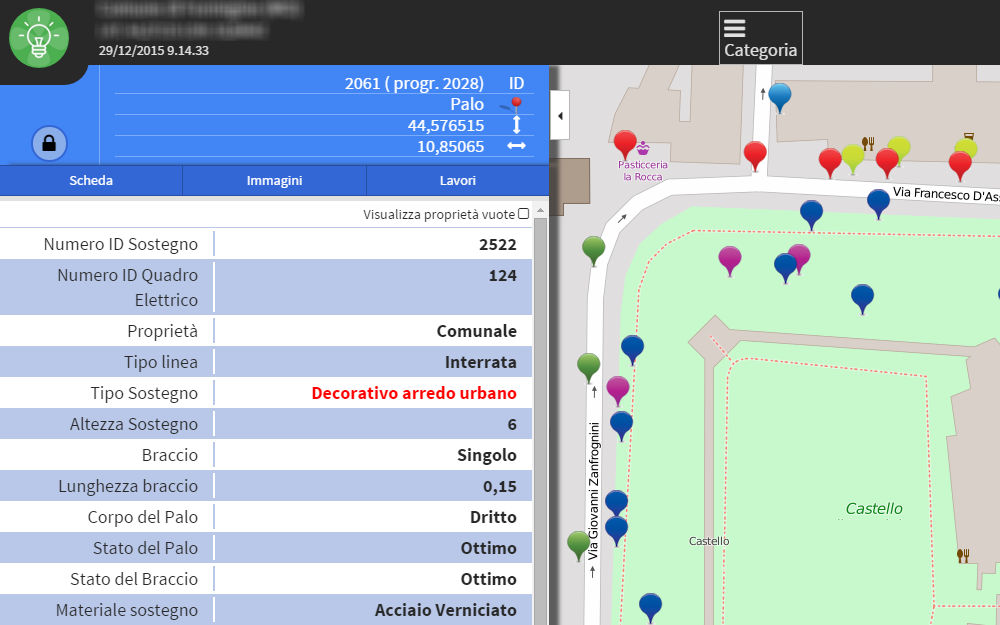1000x625 pixels.
Task: Click the Palo pin icon in header
Action: 515,104
